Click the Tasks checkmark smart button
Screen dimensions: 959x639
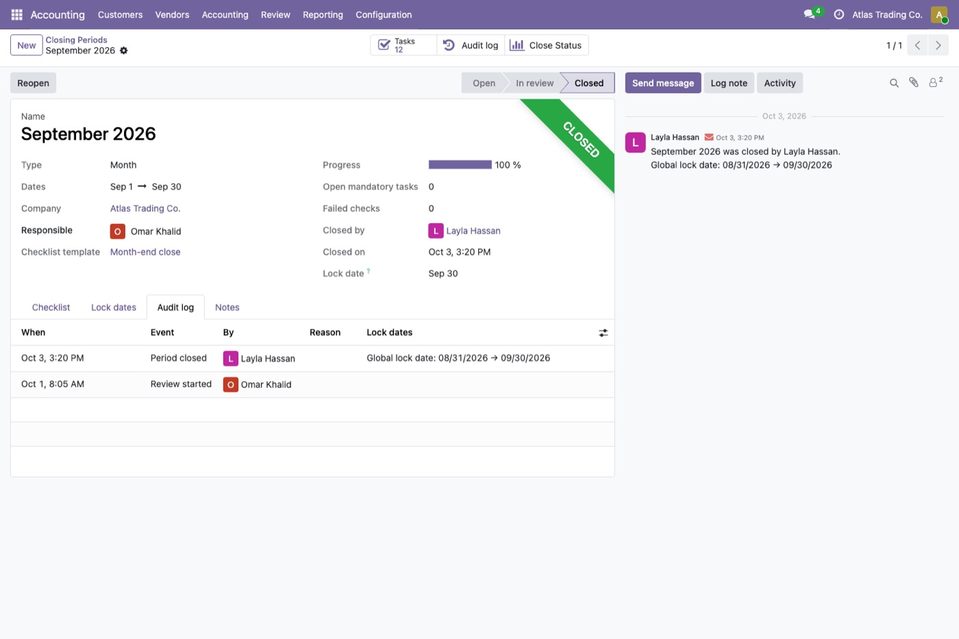click(403, 45)
